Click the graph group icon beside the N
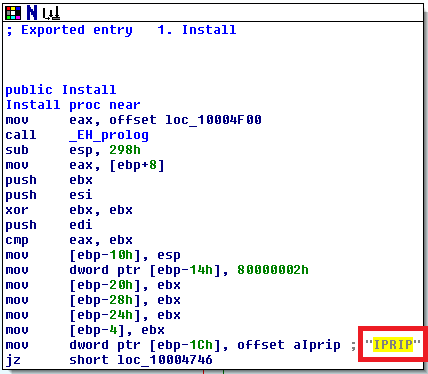This screenshot has width=428, height=374. tap(51, 14)
